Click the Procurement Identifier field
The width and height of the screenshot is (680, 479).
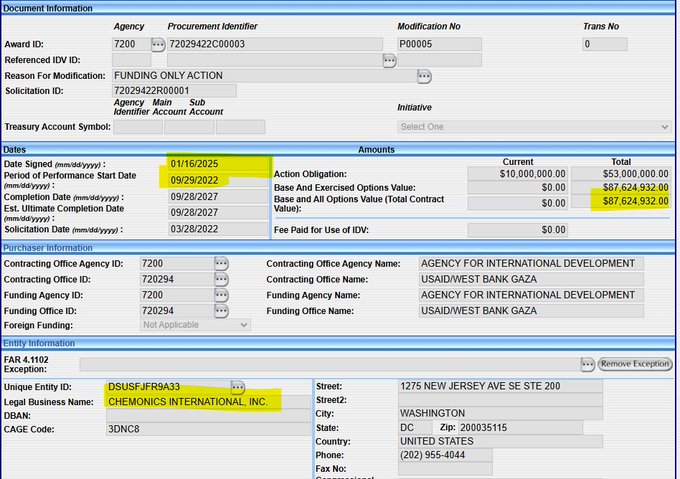point(274,44)
